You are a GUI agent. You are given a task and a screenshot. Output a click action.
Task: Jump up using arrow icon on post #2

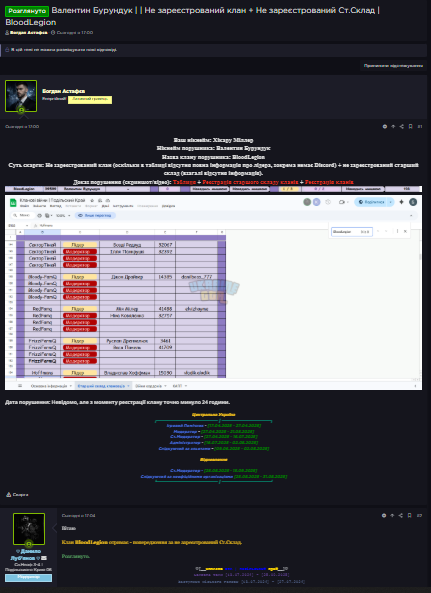[x=392, y=515]
